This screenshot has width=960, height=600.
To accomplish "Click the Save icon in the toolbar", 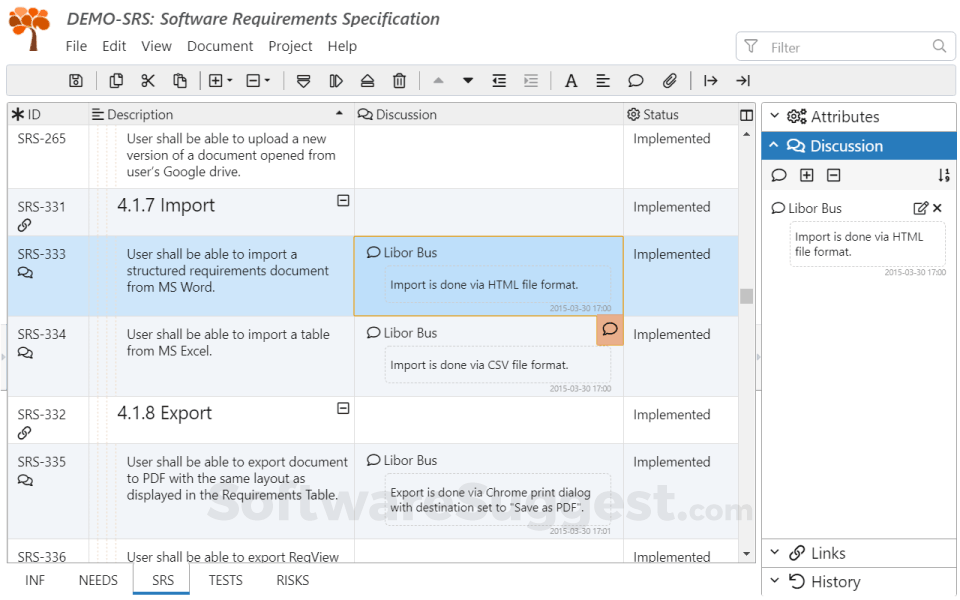I will pos(76,81).
